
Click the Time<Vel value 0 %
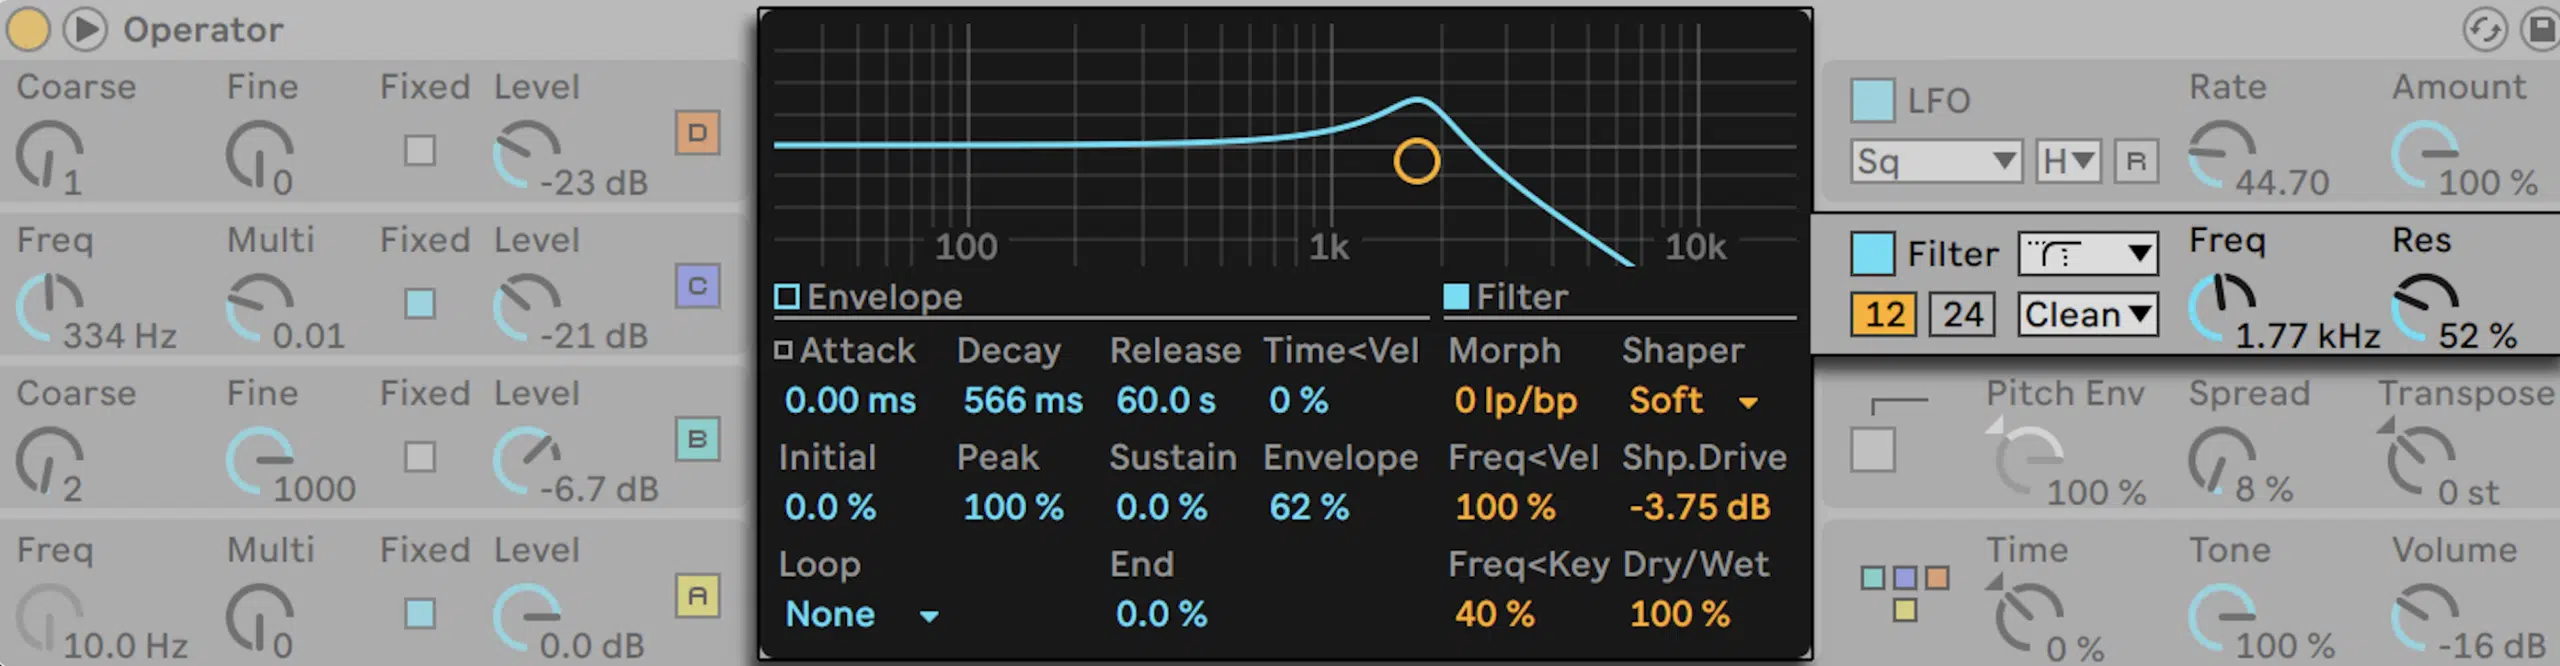tap(1298, 401)
